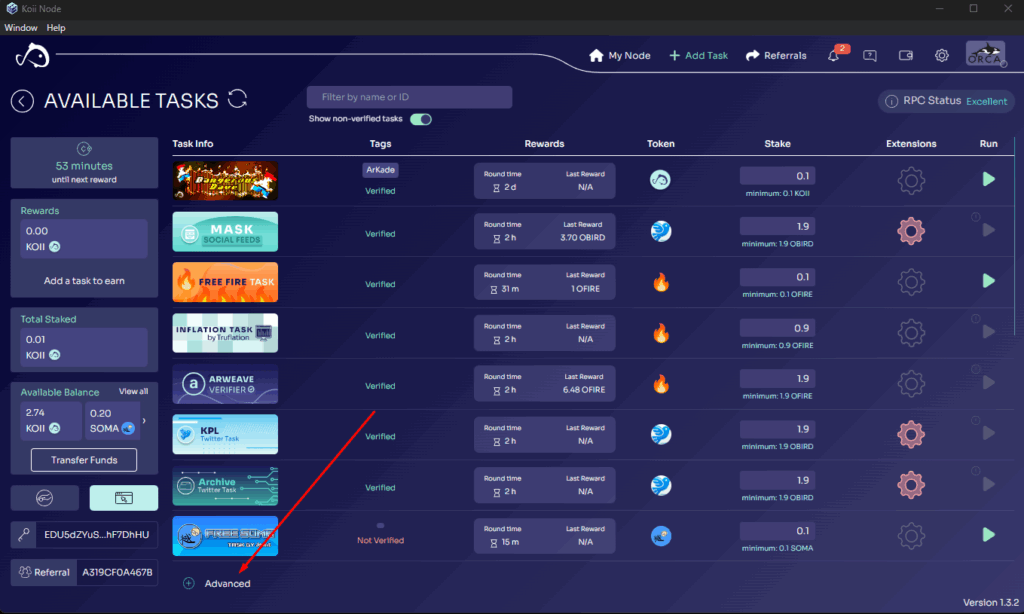
Task: Run the Free Fire Task
Action: point(989,281)
